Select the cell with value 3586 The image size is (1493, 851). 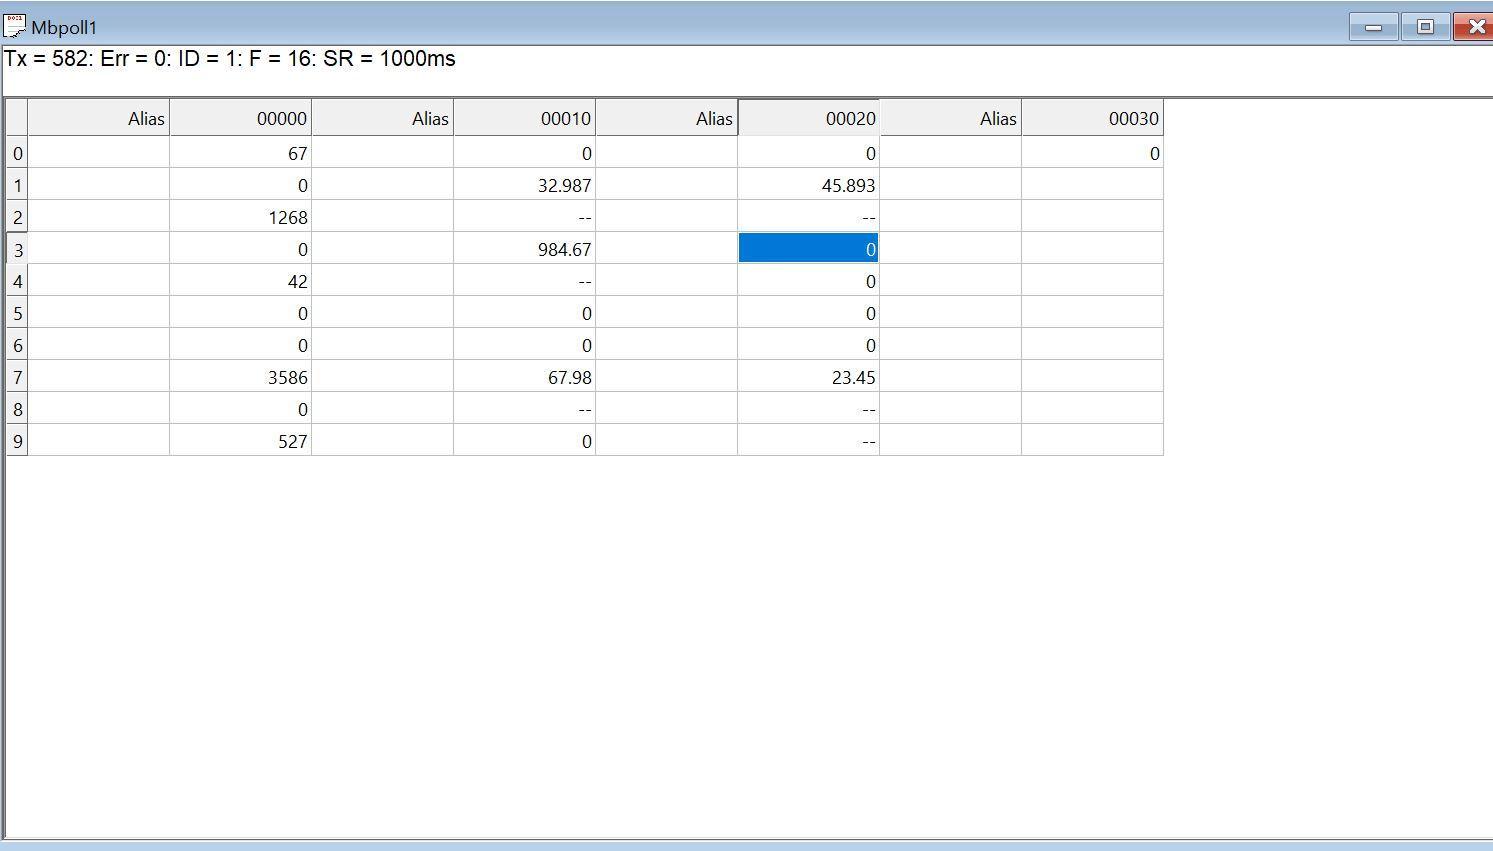[241, 377]
